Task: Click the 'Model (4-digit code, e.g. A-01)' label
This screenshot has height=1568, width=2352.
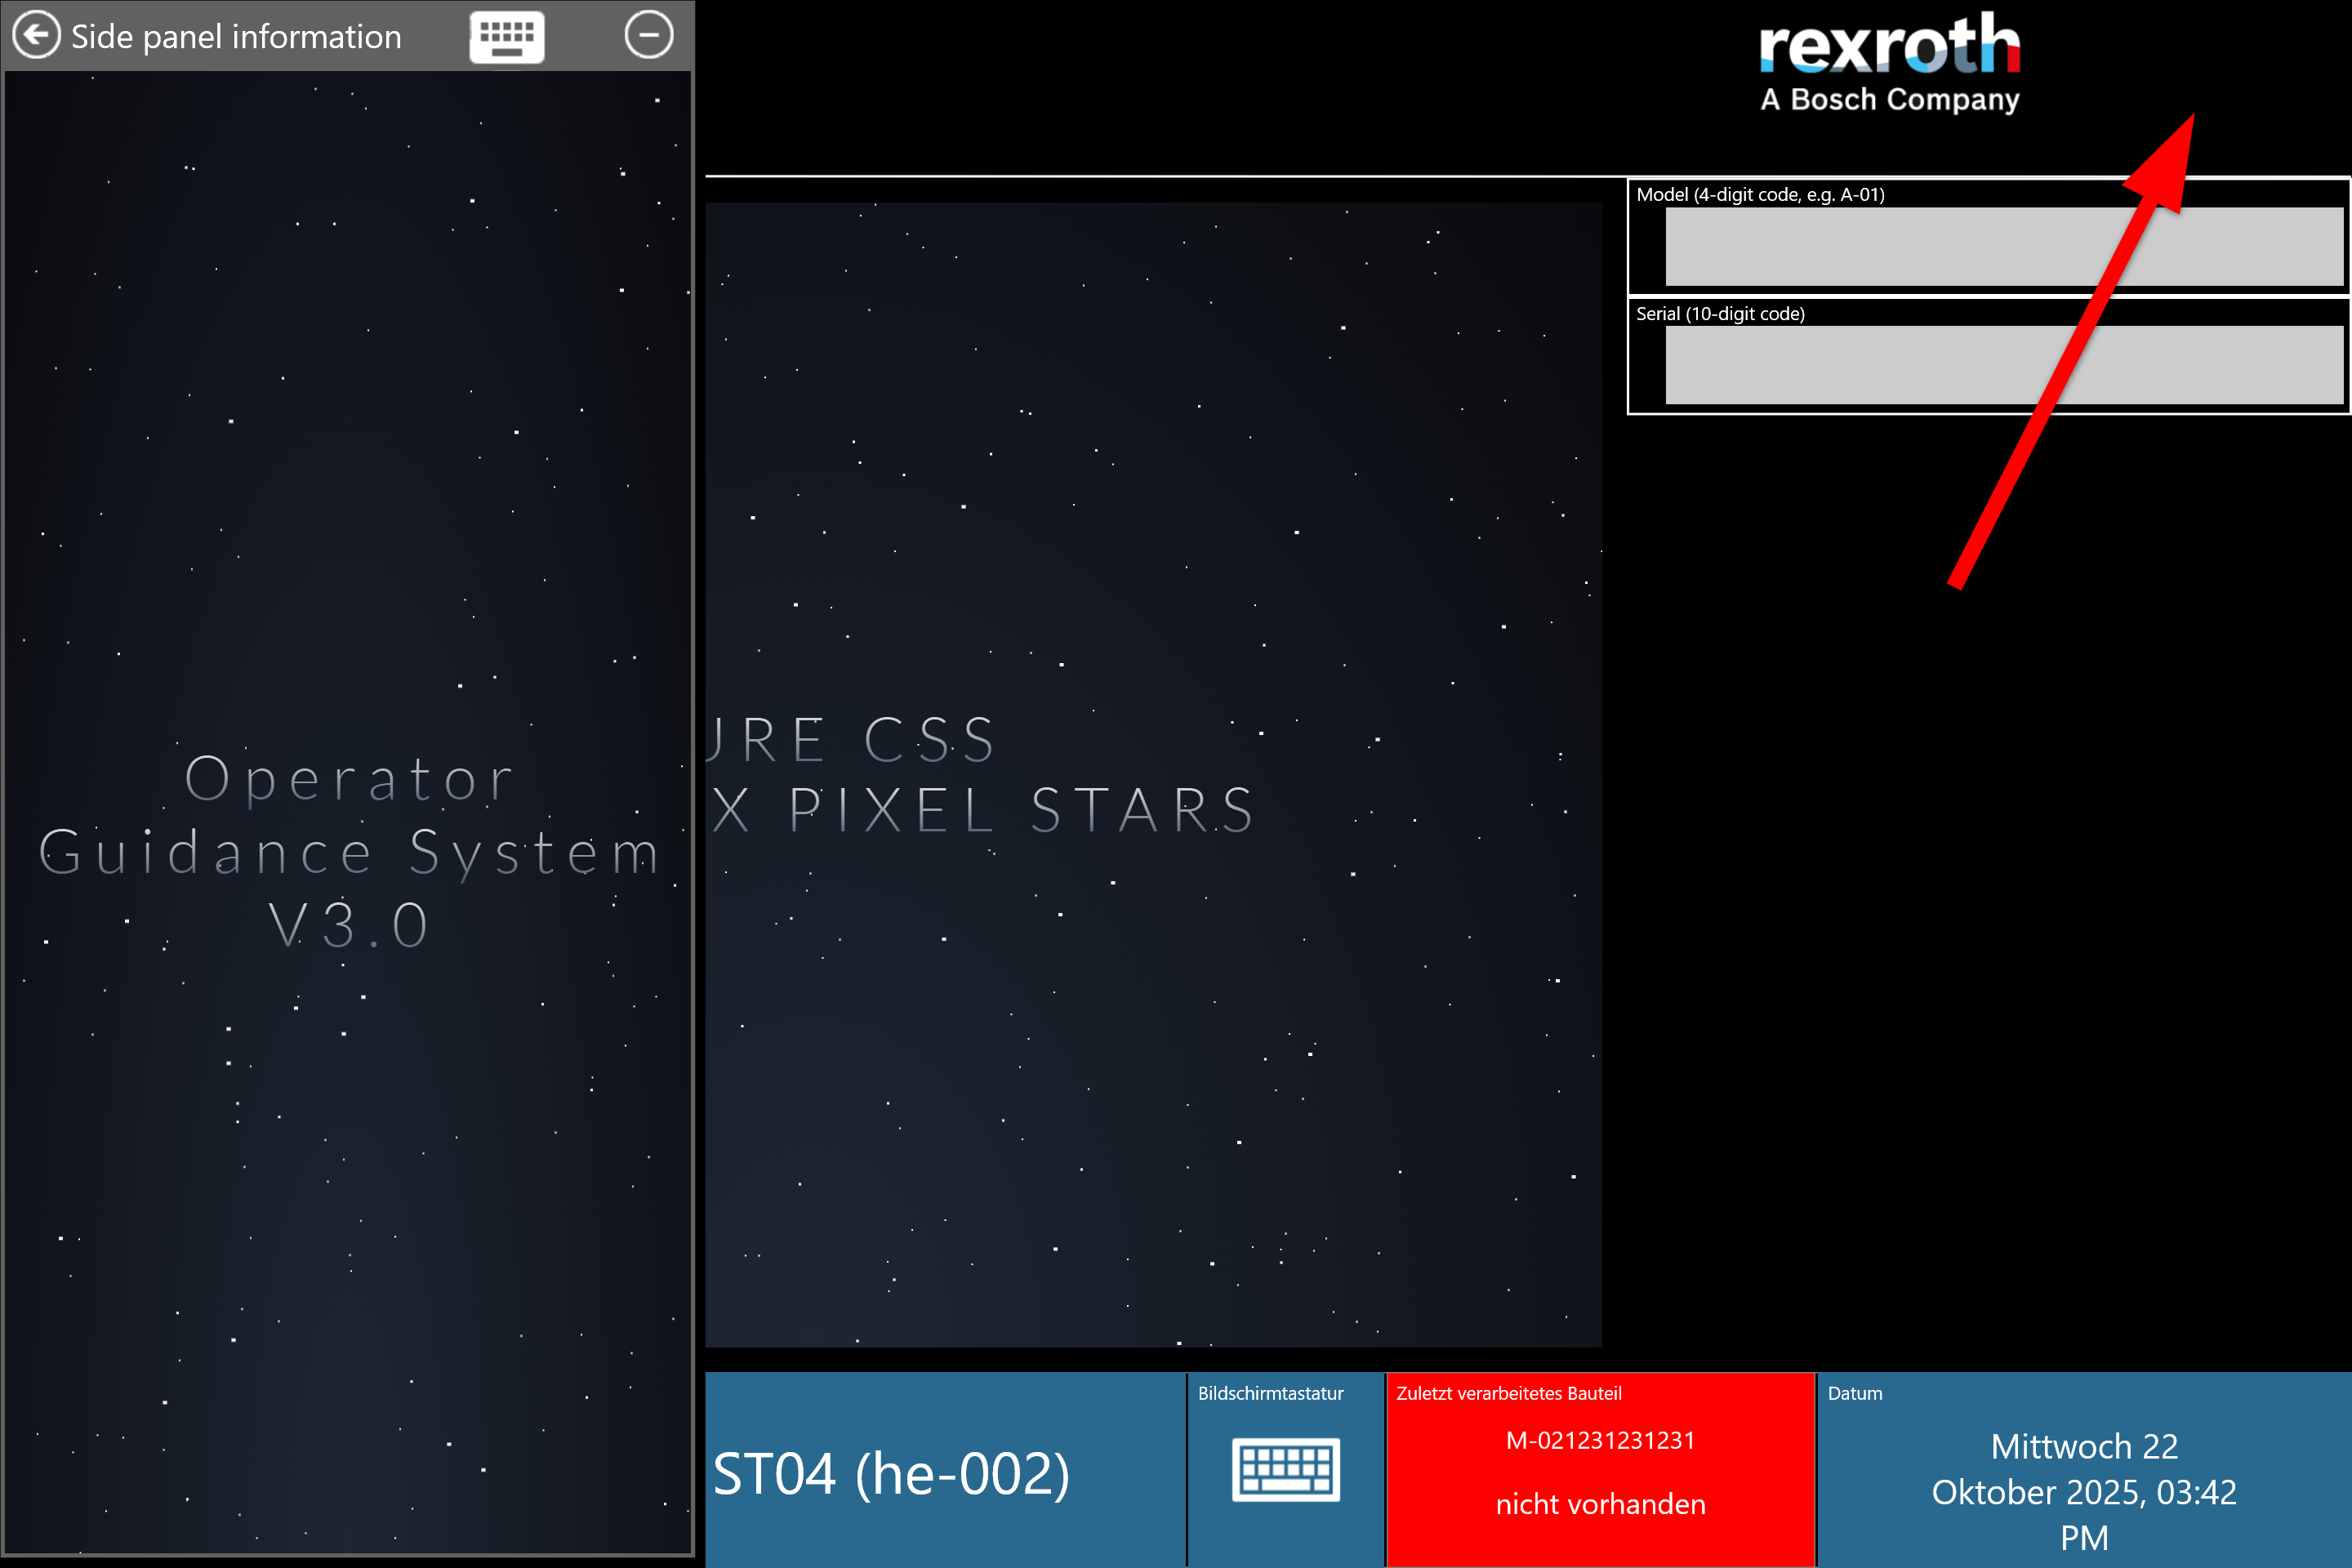Action: coord(1760,195)
